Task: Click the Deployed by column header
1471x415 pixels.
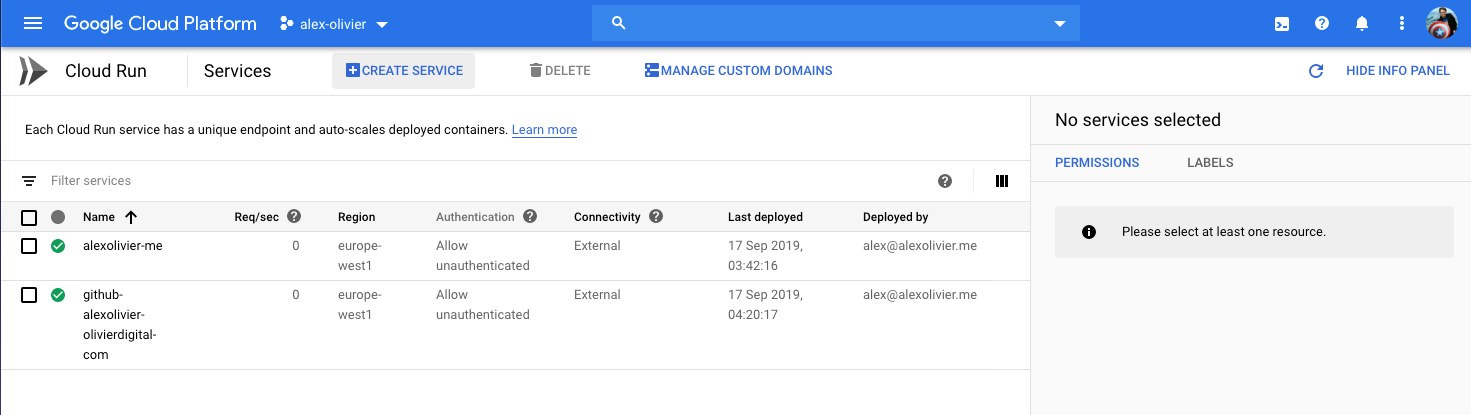Action: click(896, 217)
